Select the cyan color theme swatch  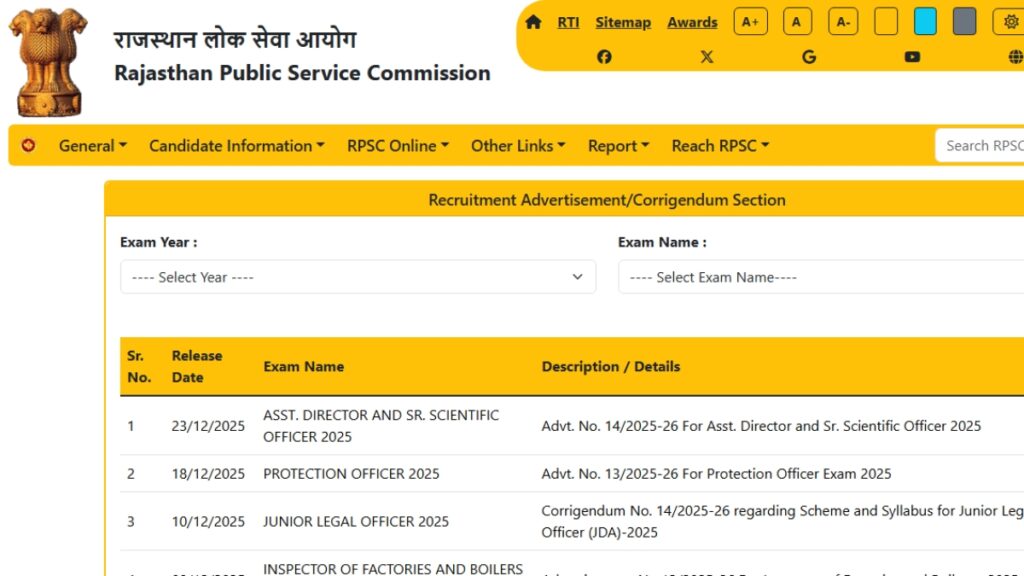(925, 22)
